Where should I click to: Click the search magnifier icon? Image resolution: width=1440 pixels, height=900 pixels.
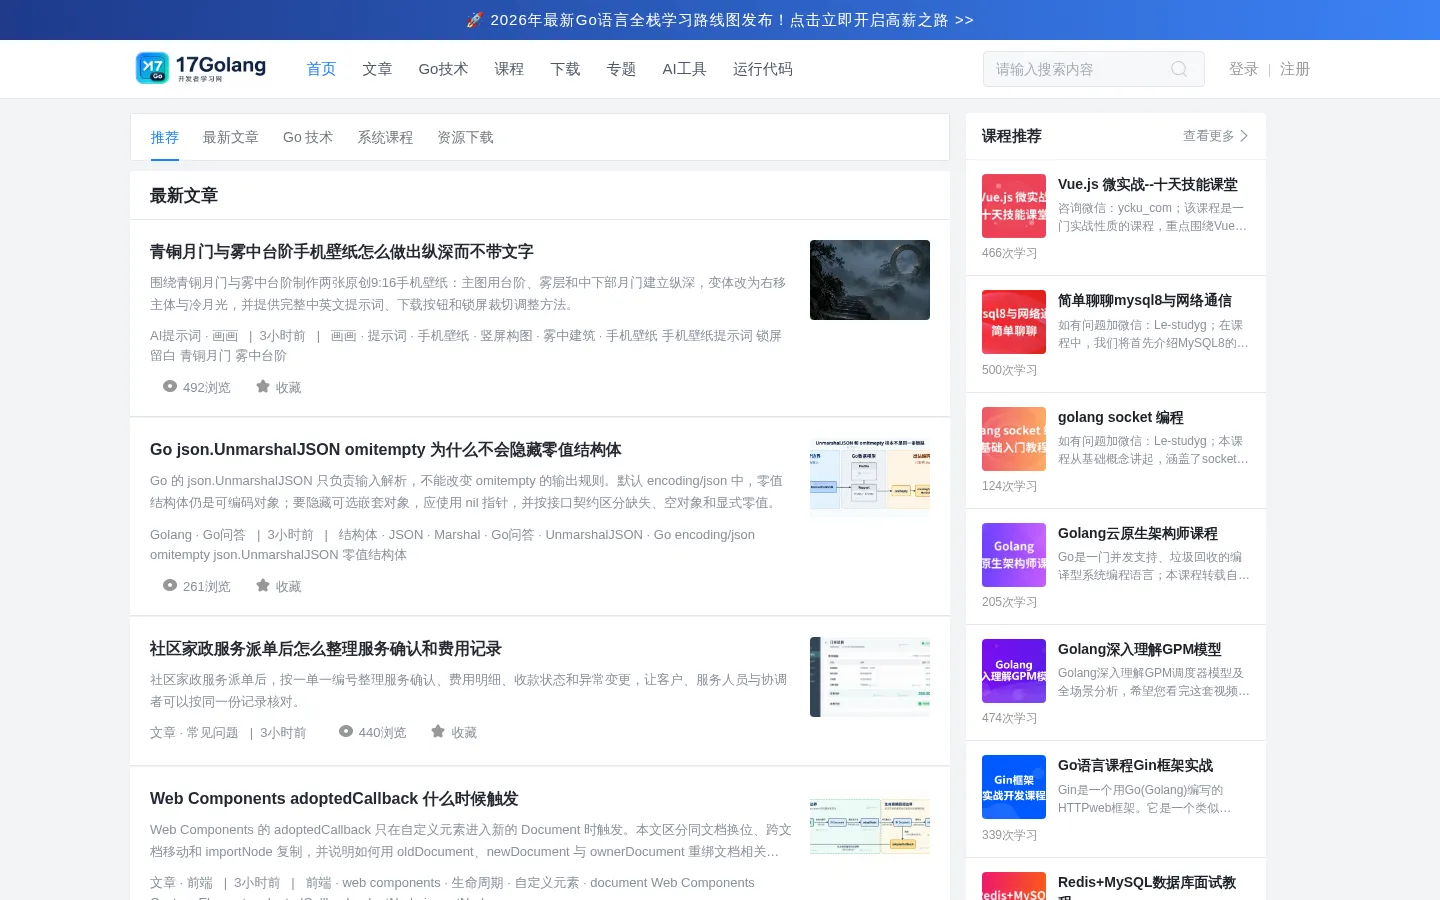click(1179, 69)
